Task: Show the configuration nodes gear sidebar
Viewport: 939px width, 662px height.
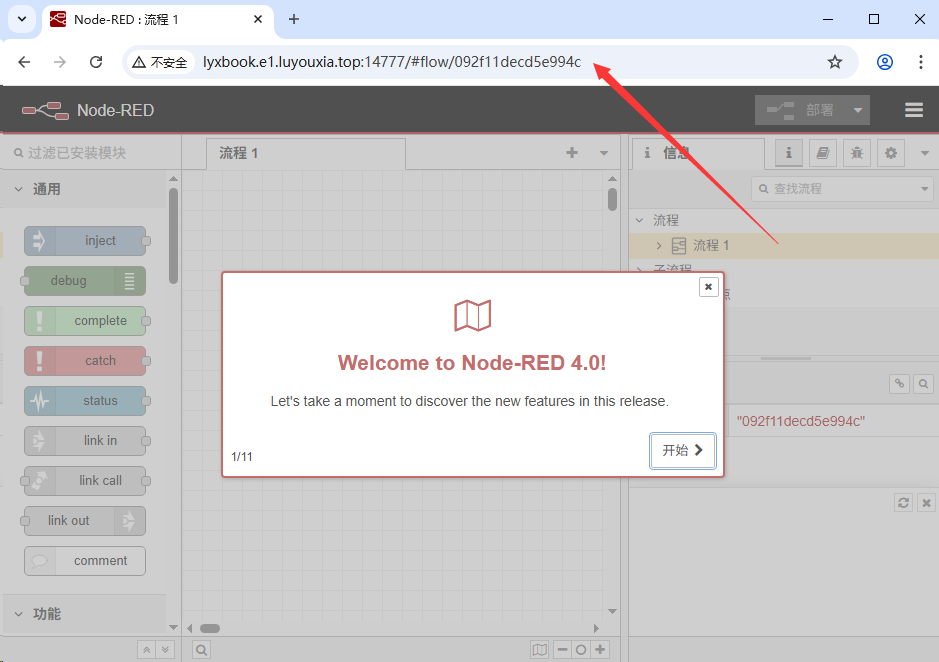Action: [891, 153]
